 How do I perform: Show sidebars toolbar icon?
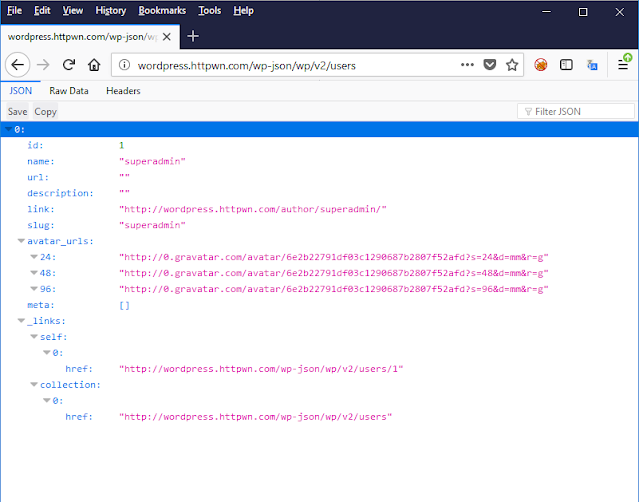tap(566, 65)
